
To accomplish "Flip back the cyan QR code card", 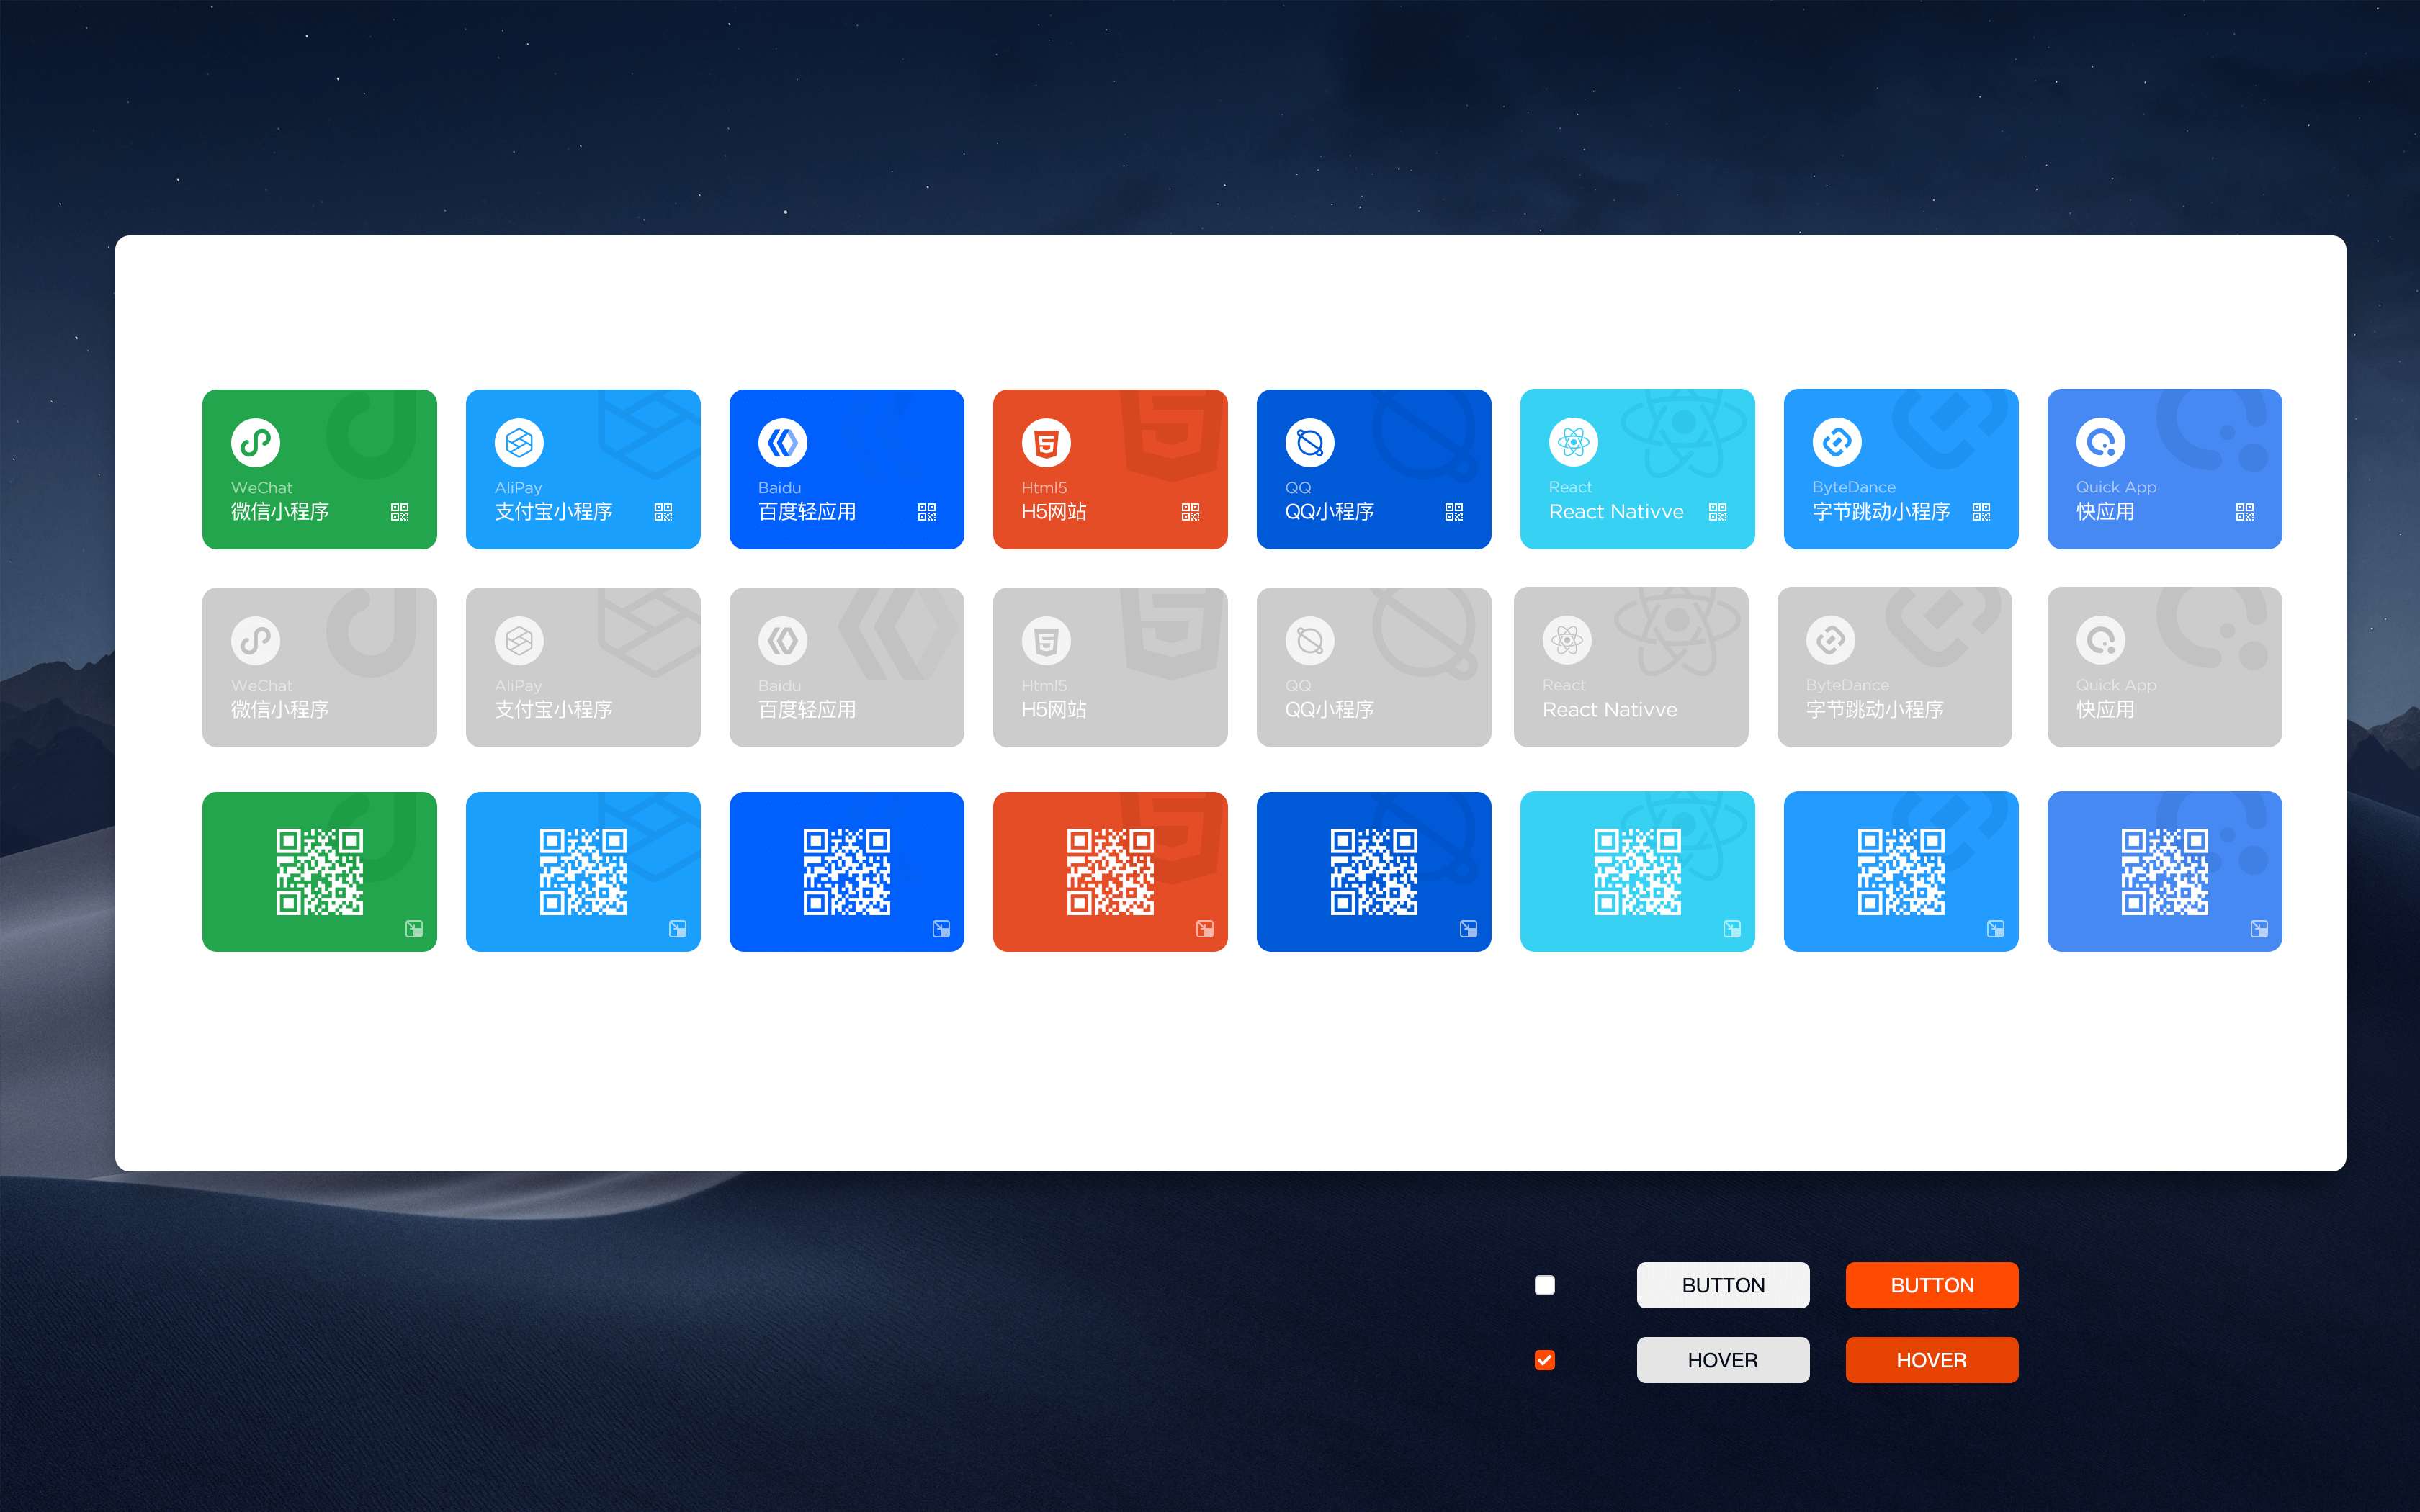I will click(x=1732, y=929).
